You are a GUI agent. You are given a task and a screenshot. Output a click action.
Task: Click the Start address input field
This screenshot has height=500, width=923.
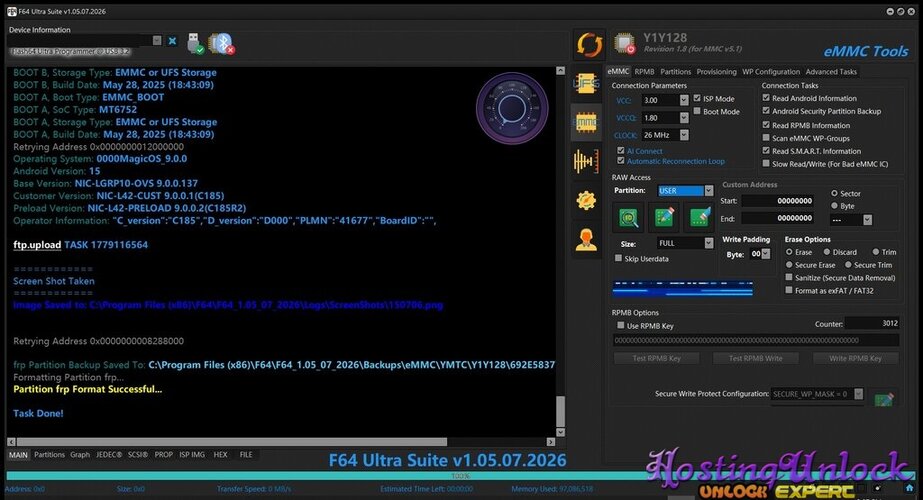pyautogui.click(x=778, y=201)
